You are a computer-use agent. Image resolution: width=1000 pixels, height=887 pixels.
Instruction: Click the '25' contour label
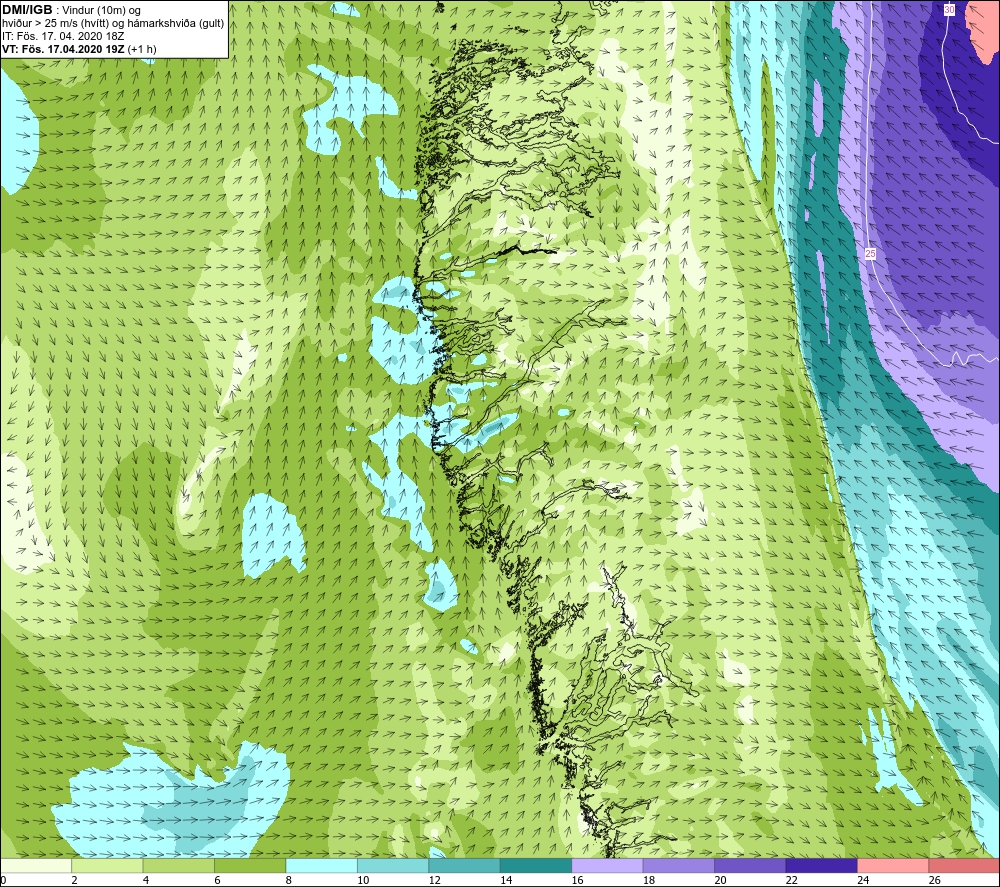tap(871, 254)
